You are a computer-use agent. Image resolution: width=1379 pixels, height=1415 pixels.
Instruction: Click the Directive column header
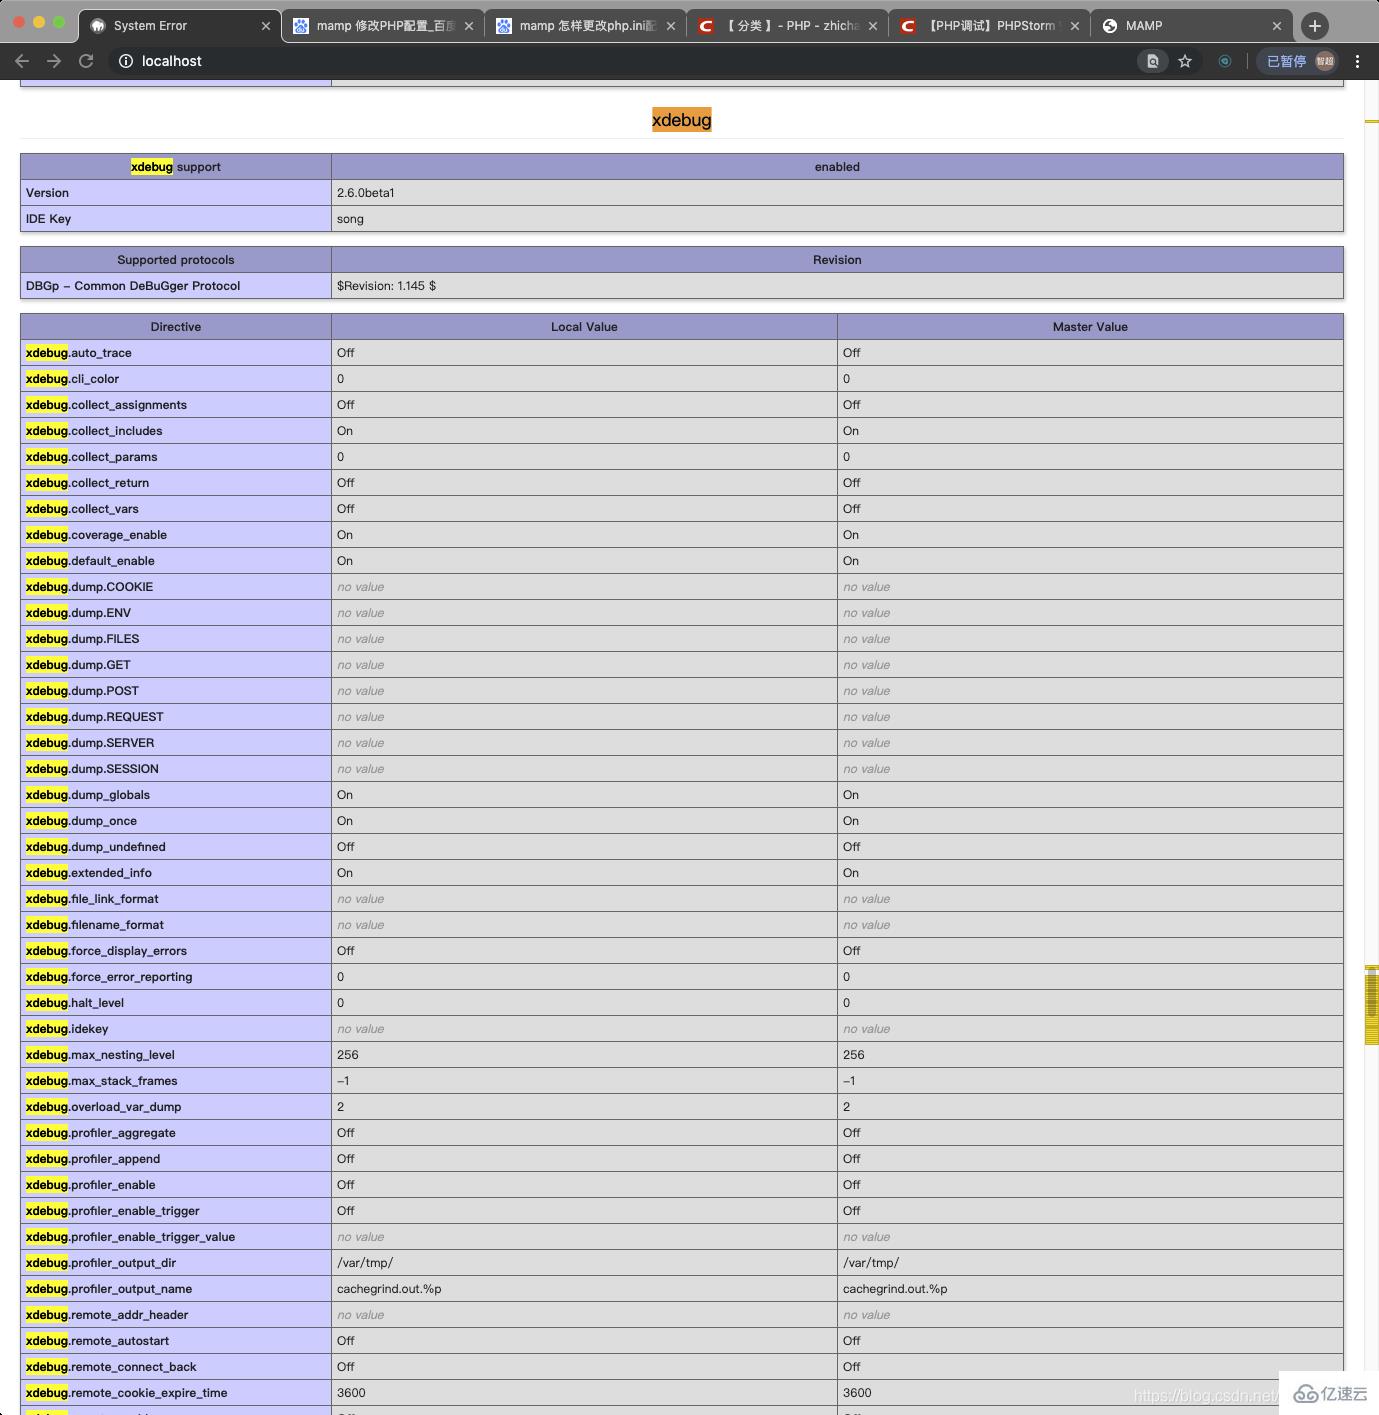[x=176, y=327]
